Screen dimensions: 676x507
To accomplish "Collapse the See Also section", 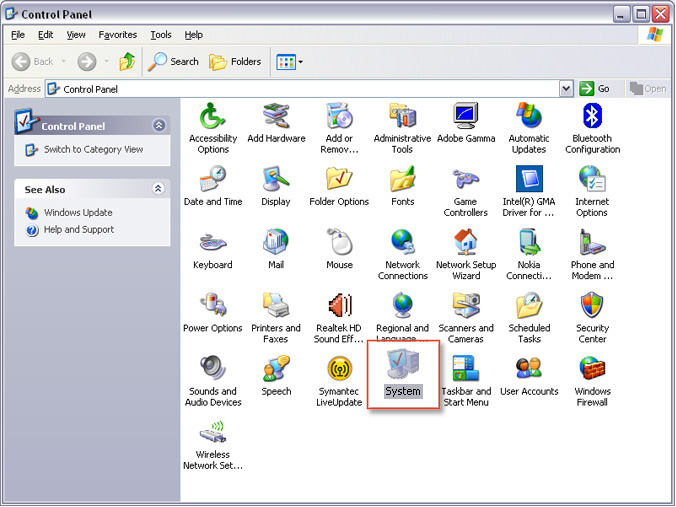I will click(158, 189).
